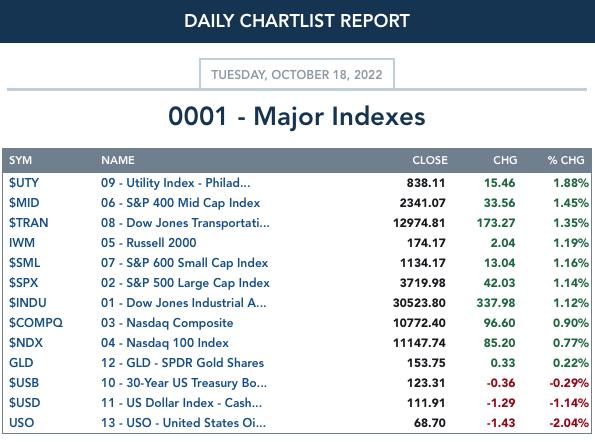Open 03 - Nasdaq Composite chart
The image size is (595, 442).
click(x=167, y=323)
